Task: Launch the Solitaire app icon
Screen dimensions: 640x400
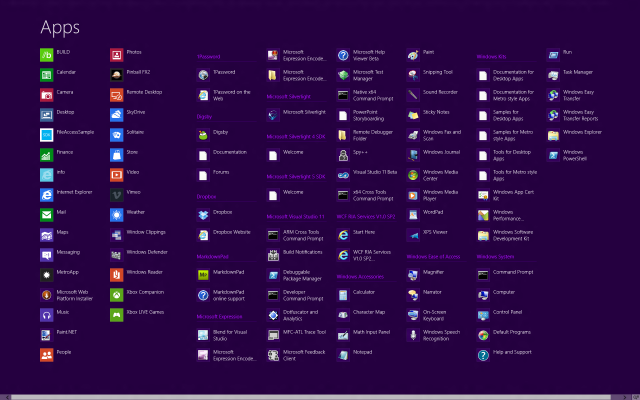Action: pyautogui.click(x=117, y=135)
